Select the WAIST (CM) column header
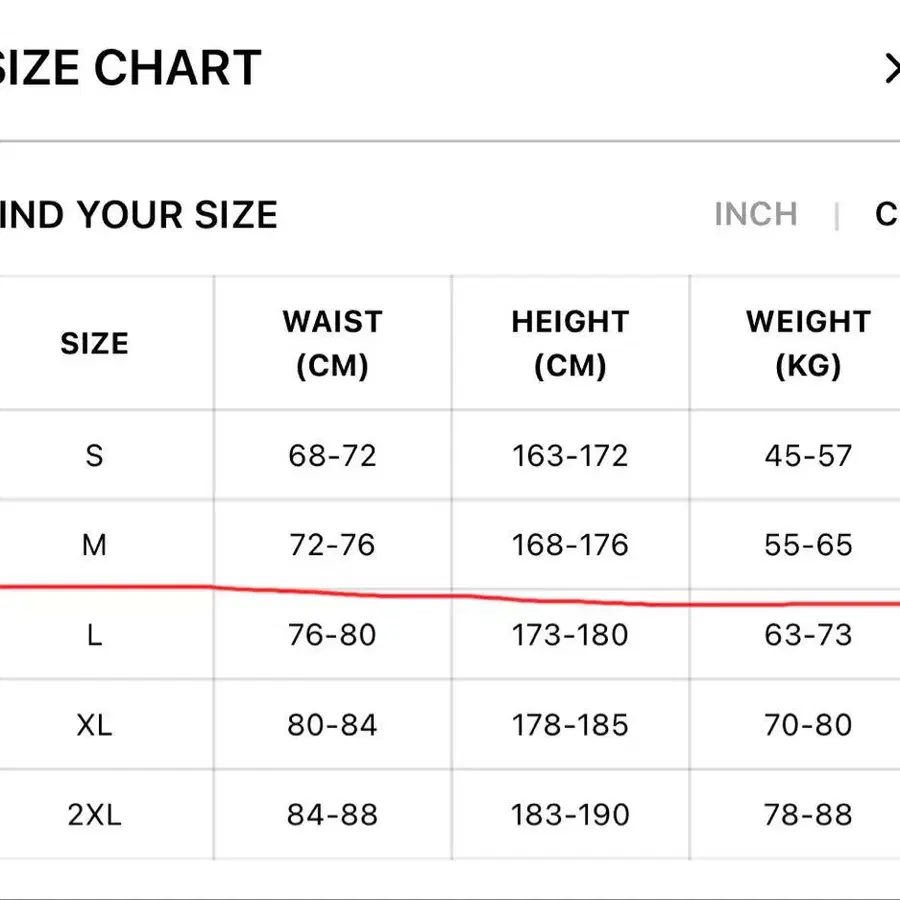The height and width of the screenshot is (900, 900). click(332, 344)
